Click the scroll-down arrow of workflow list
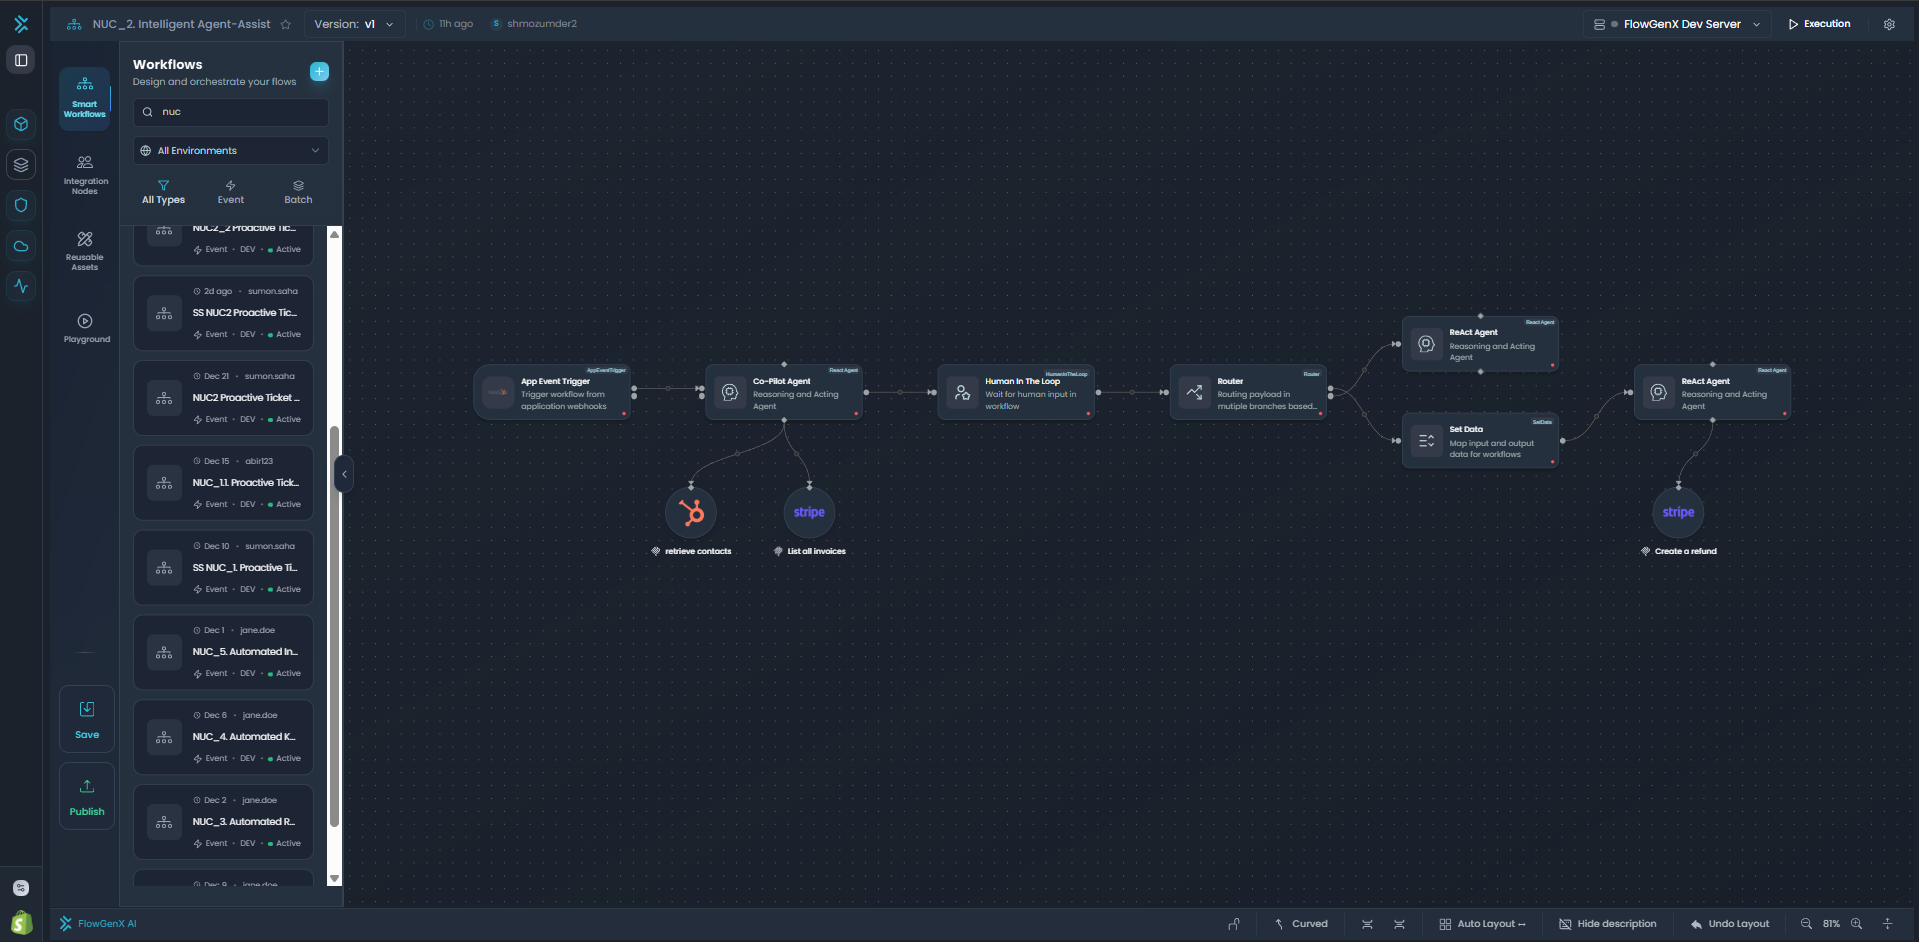The height and width of the screenshot is (942, 1919). tap(334, 879)
